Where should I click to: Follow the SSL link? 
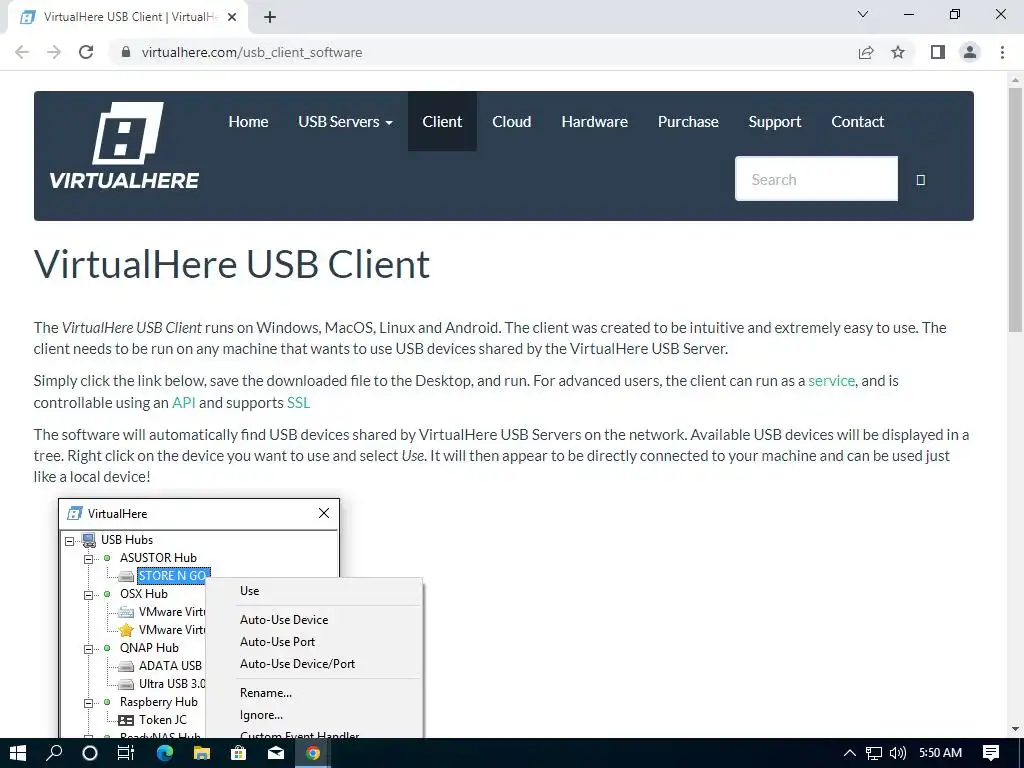point(298,402)
